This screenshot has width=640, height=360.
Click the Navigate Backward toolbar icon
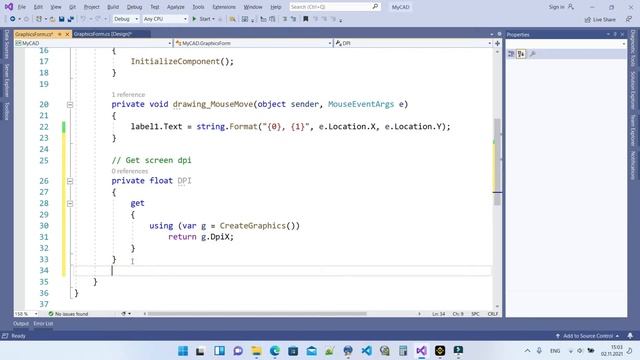(x=13, y=19)
